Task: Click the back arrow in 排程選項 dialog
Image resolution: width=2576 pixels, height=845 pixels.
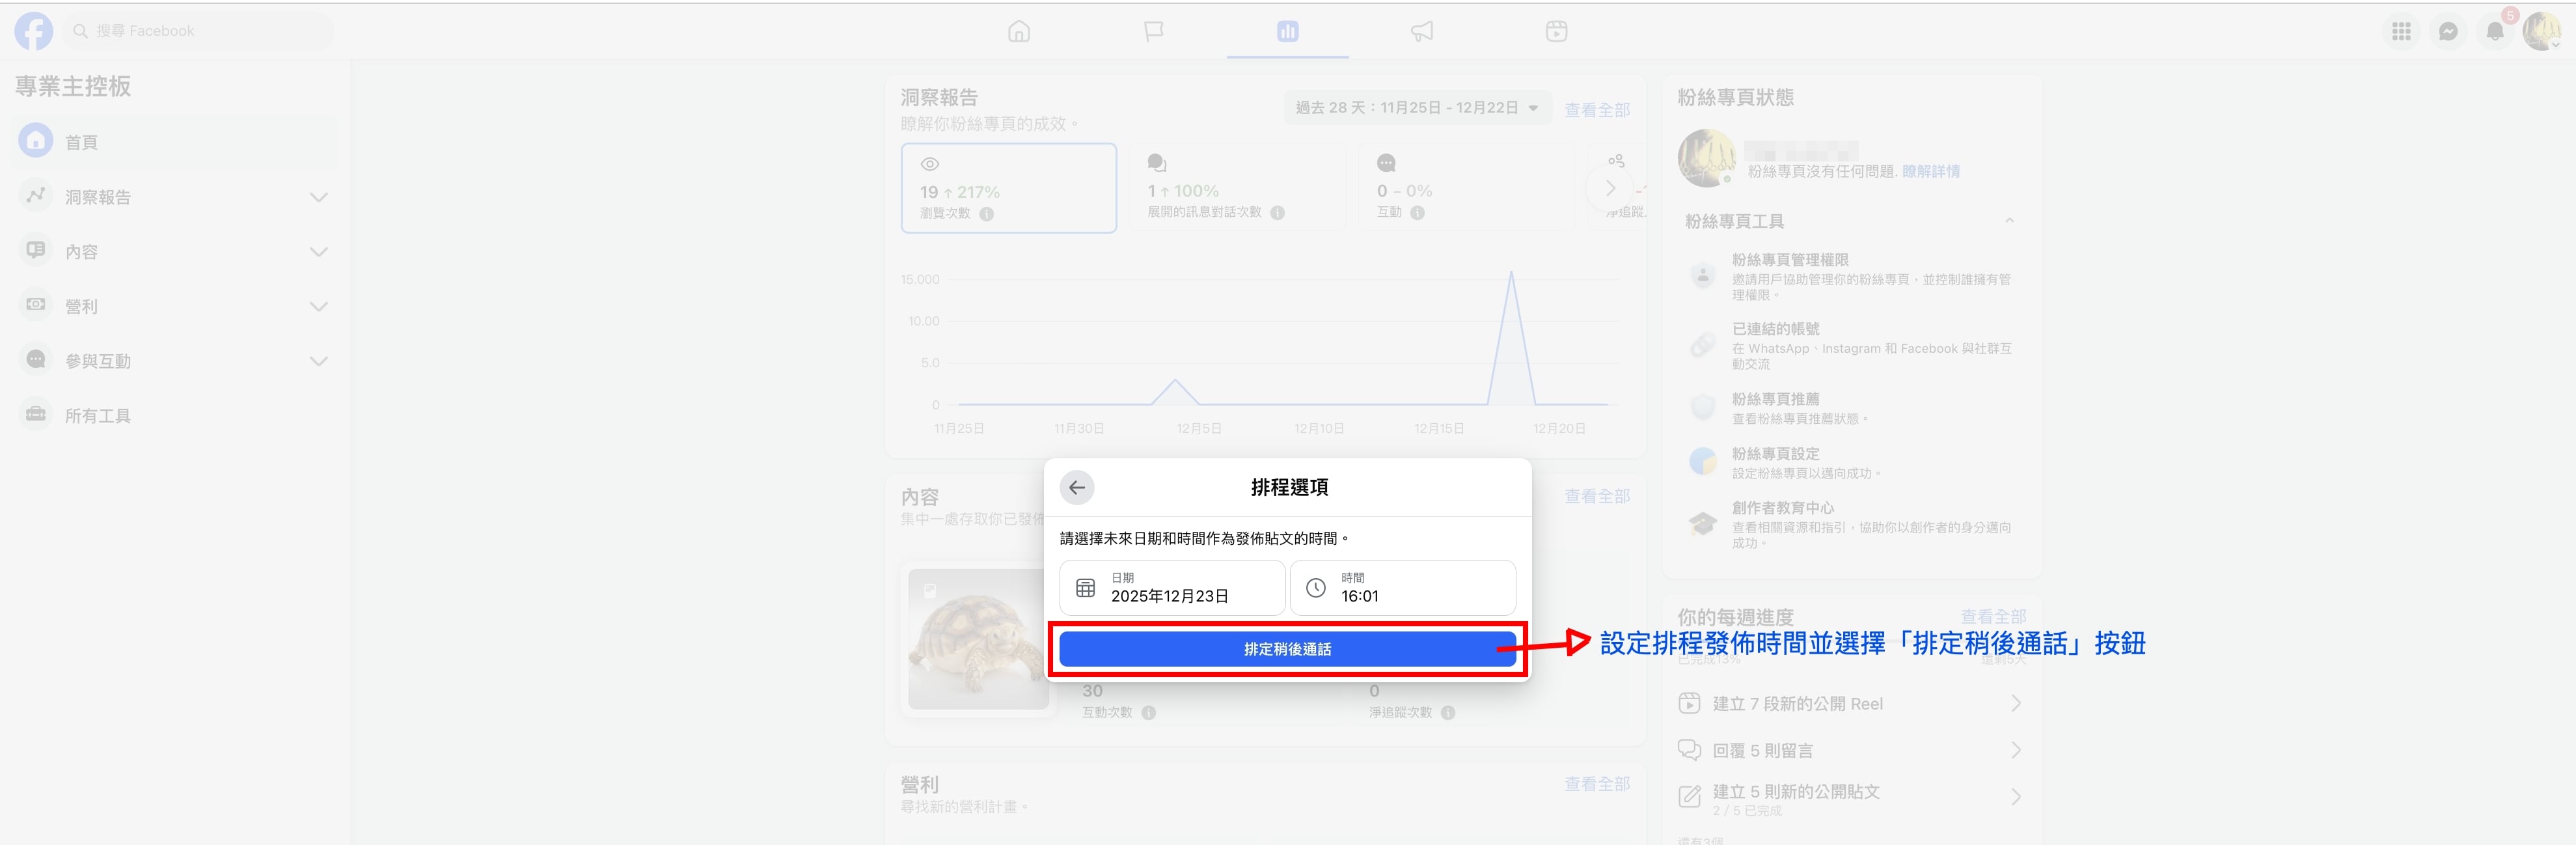Action: (1077, 488)
